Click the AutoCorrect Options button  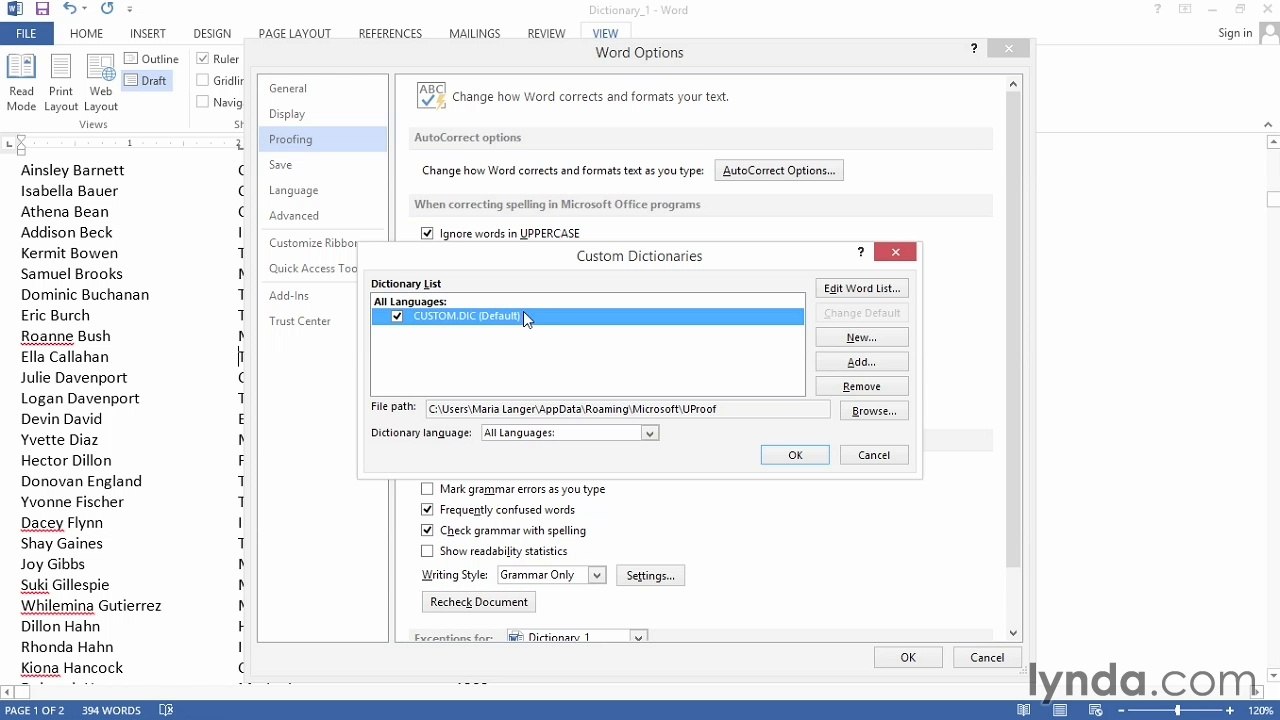click(x=779, y=171)
